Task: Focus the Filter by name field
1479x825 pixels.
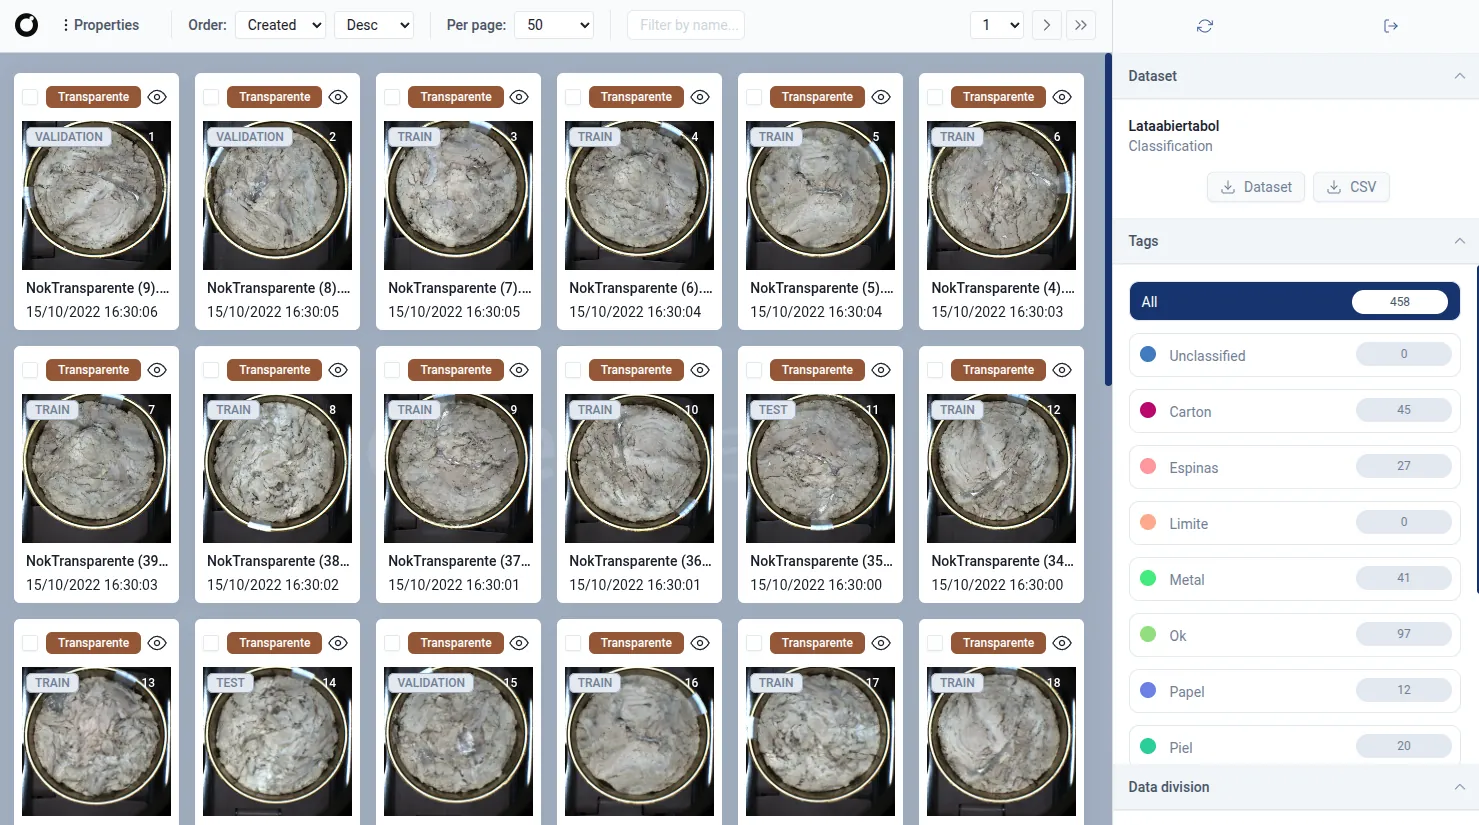Action: [x=686, y=25]
